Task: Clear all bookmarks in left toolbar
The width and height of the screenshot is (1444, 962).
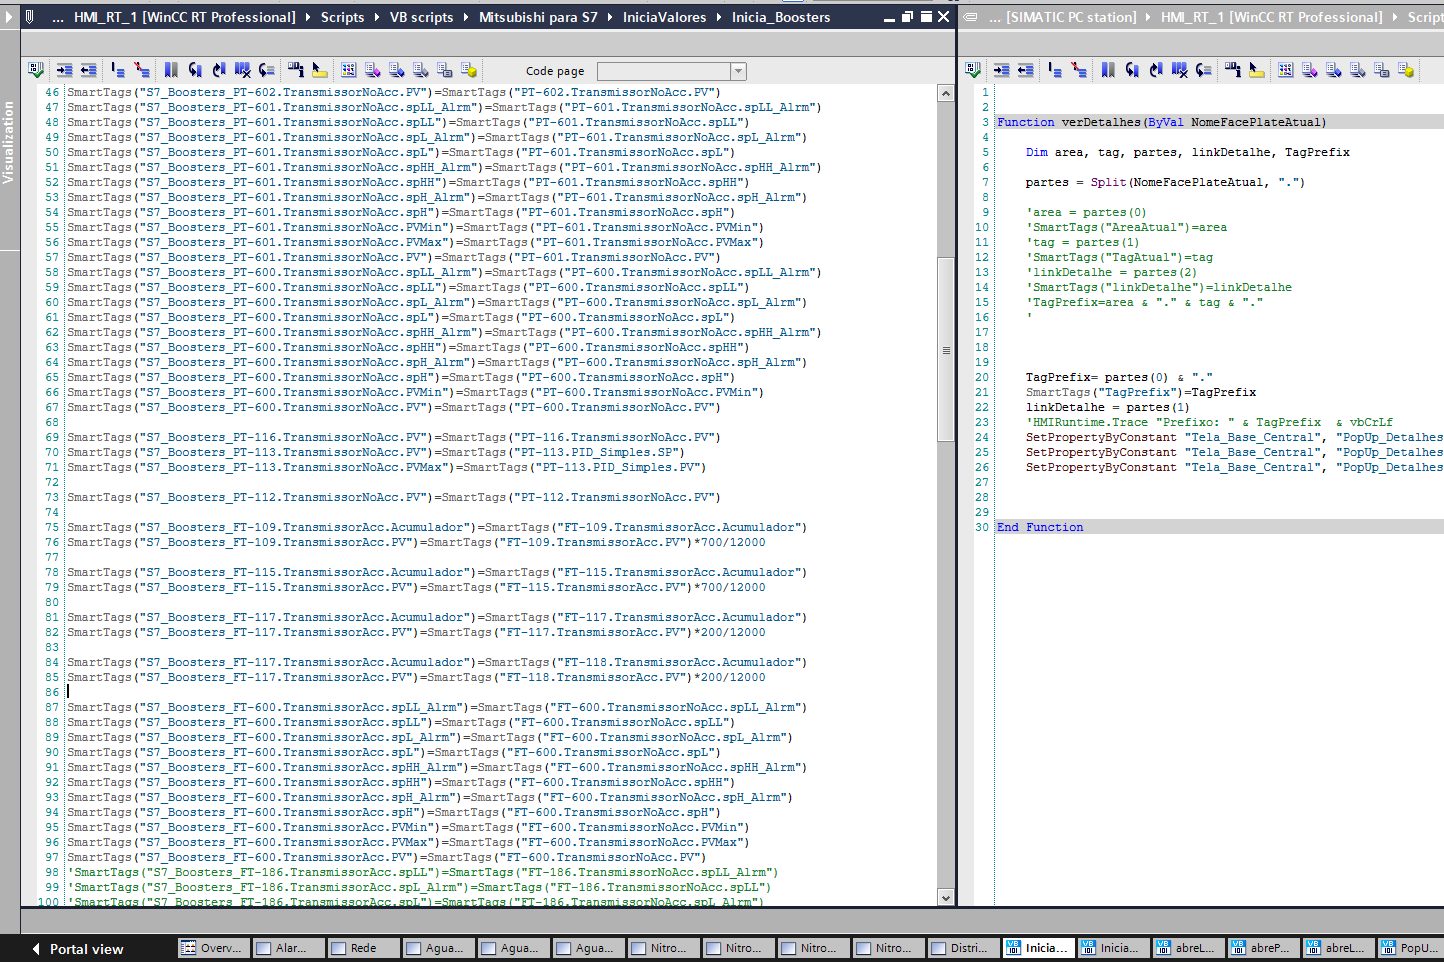Action: [x=243, y=70]
